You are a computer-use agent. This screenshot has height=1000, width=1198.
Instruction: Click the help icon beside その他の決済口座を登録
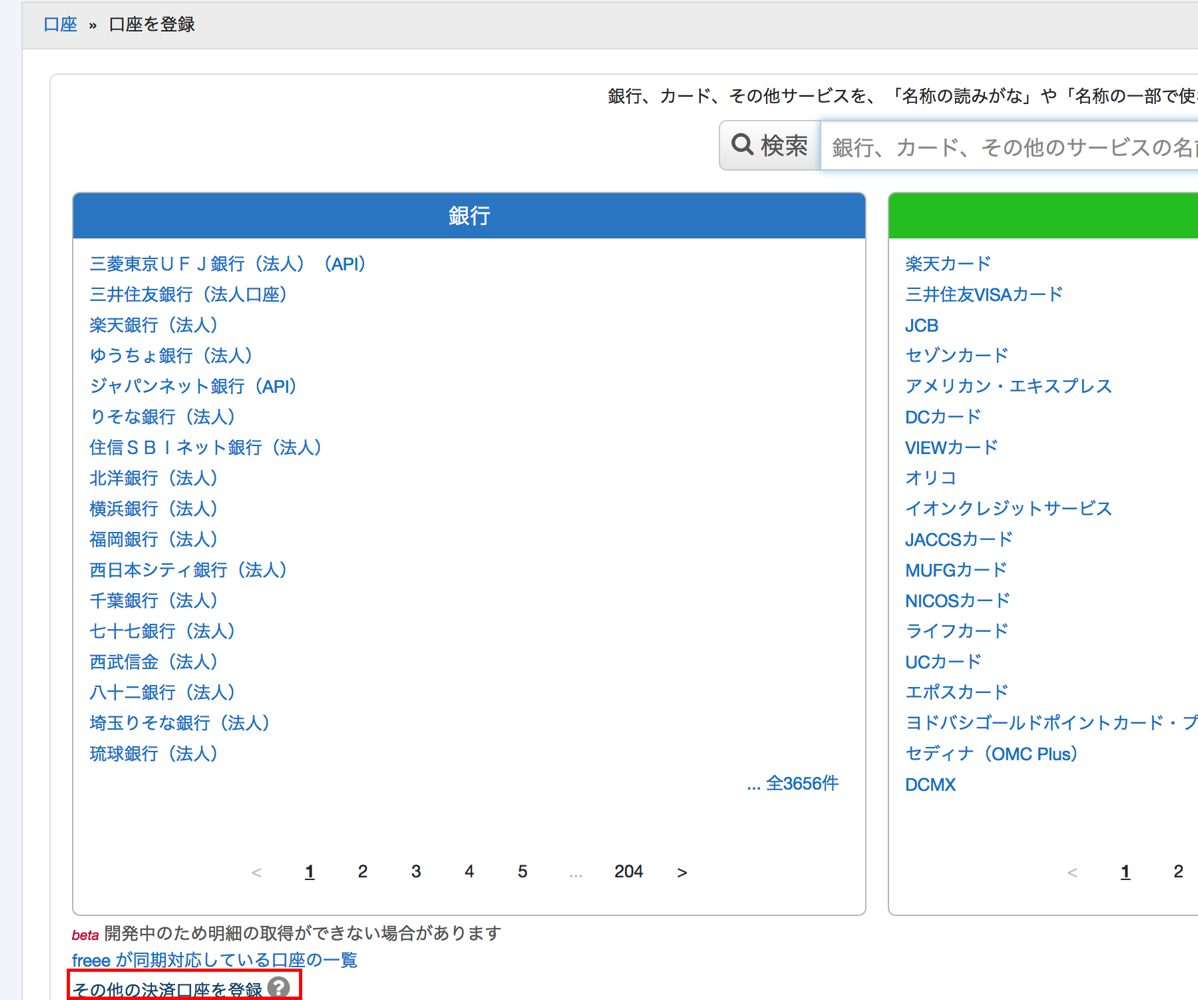(279, 988)
